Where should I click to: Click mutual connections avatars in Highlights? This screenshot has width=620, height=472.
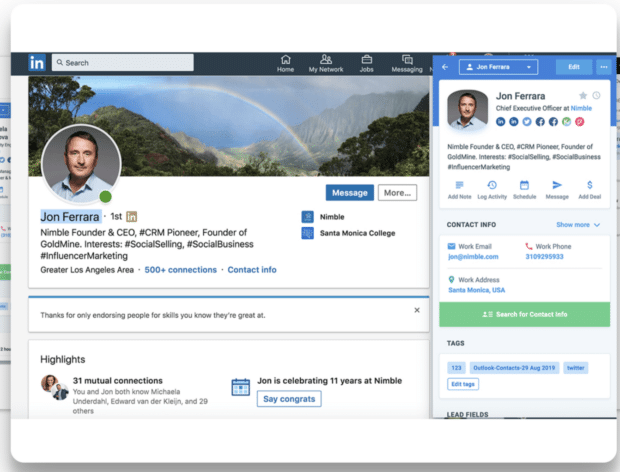(x=55, y=387)
